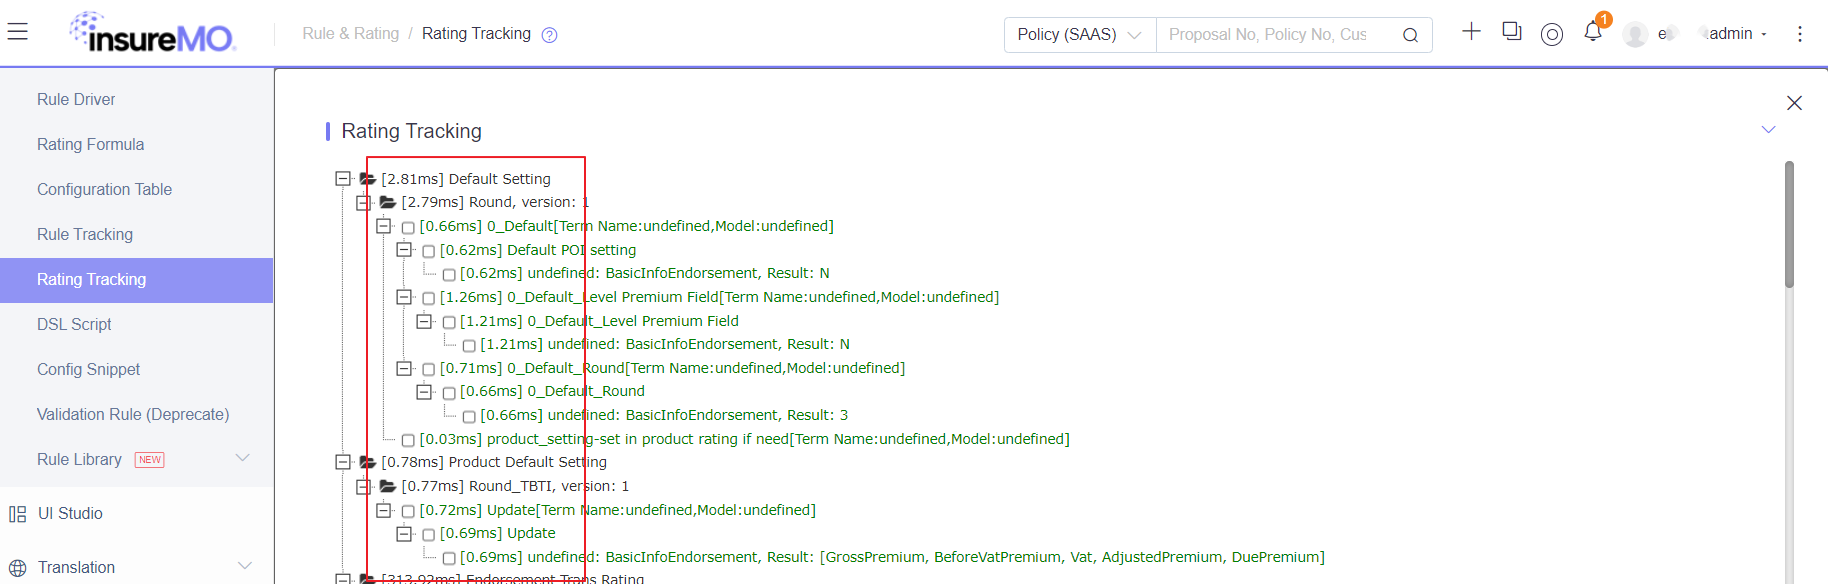Open DSL Script in sidebar
Screen dimensions: 1828x584
pos(74,324)
